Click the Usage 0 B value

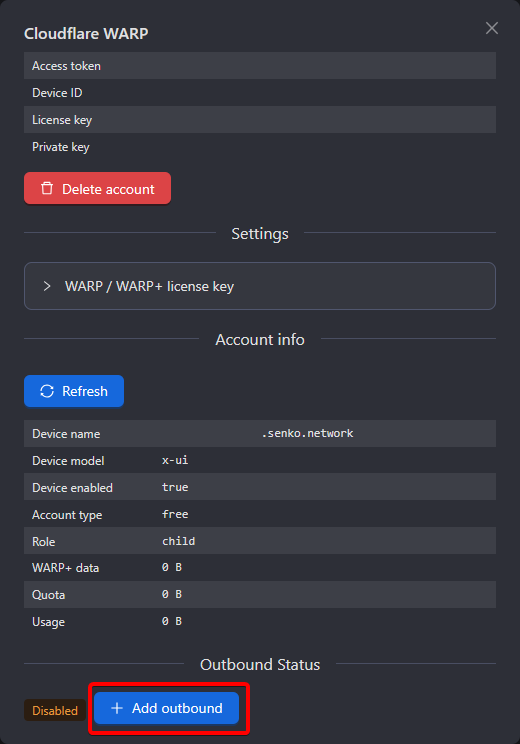(172, 622)
